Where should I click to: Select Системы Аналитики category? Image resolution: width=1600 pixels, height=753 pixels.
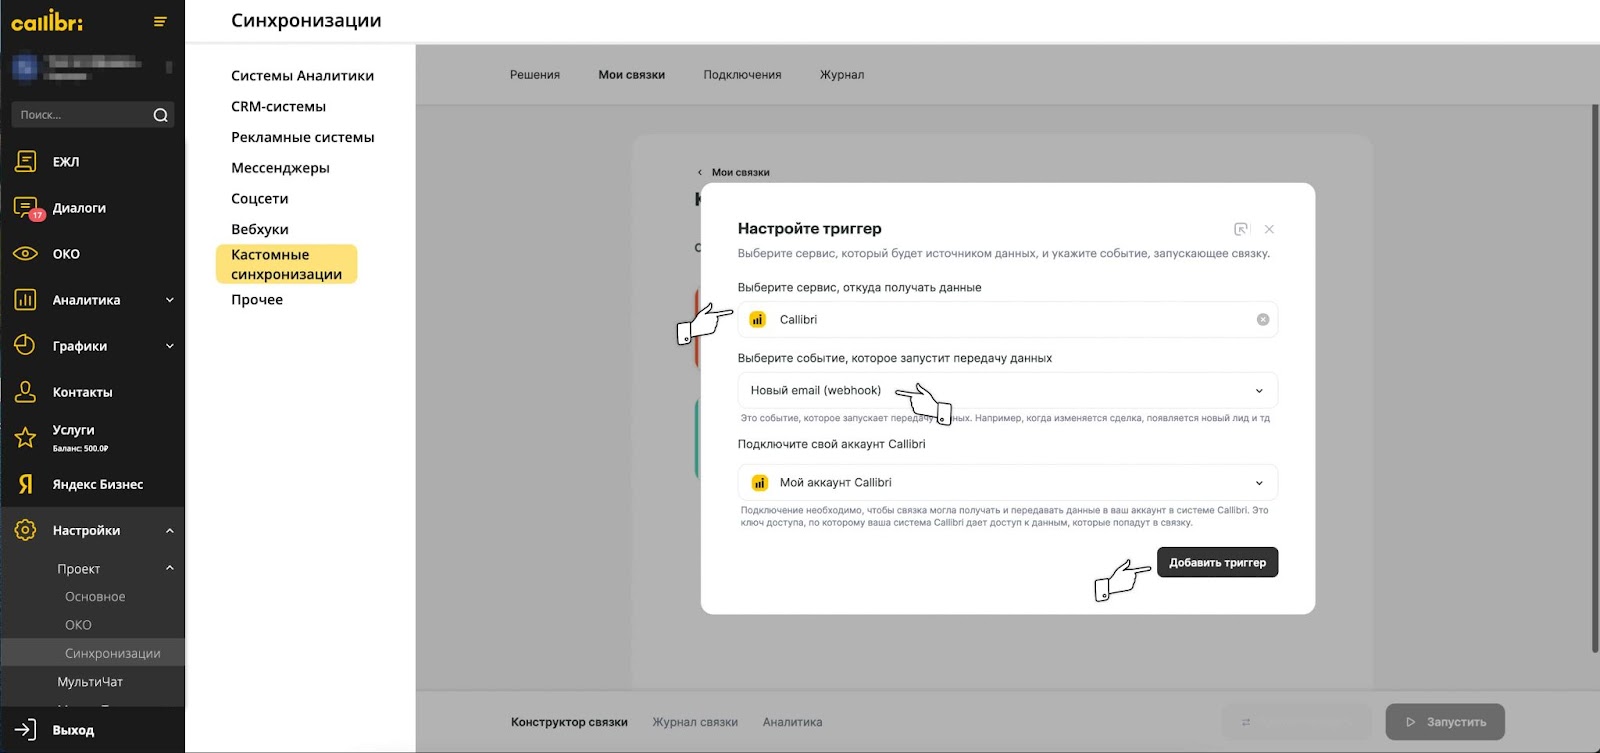click(x=302, y=76)
